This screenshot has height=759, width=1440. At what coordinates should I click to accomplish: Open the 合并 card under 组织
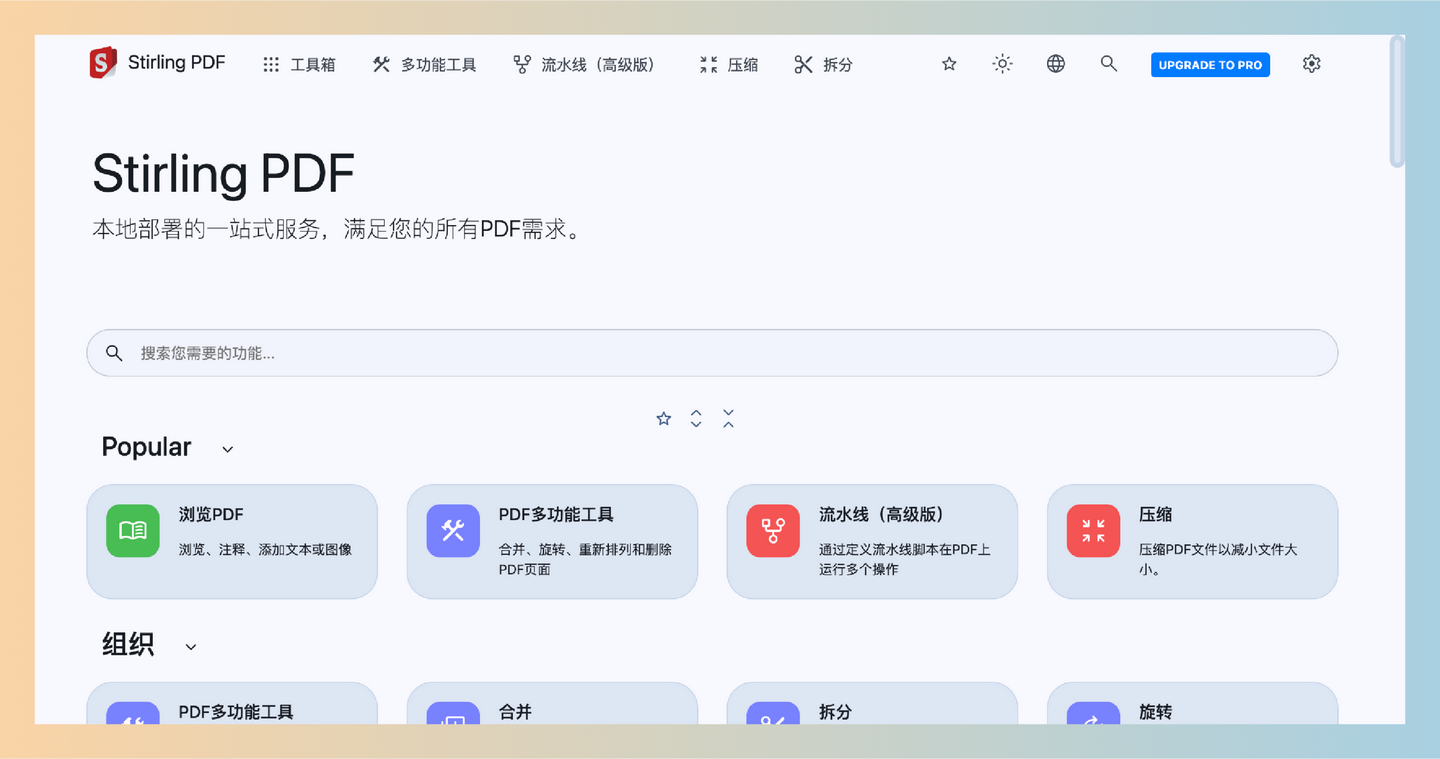point(552,703)
